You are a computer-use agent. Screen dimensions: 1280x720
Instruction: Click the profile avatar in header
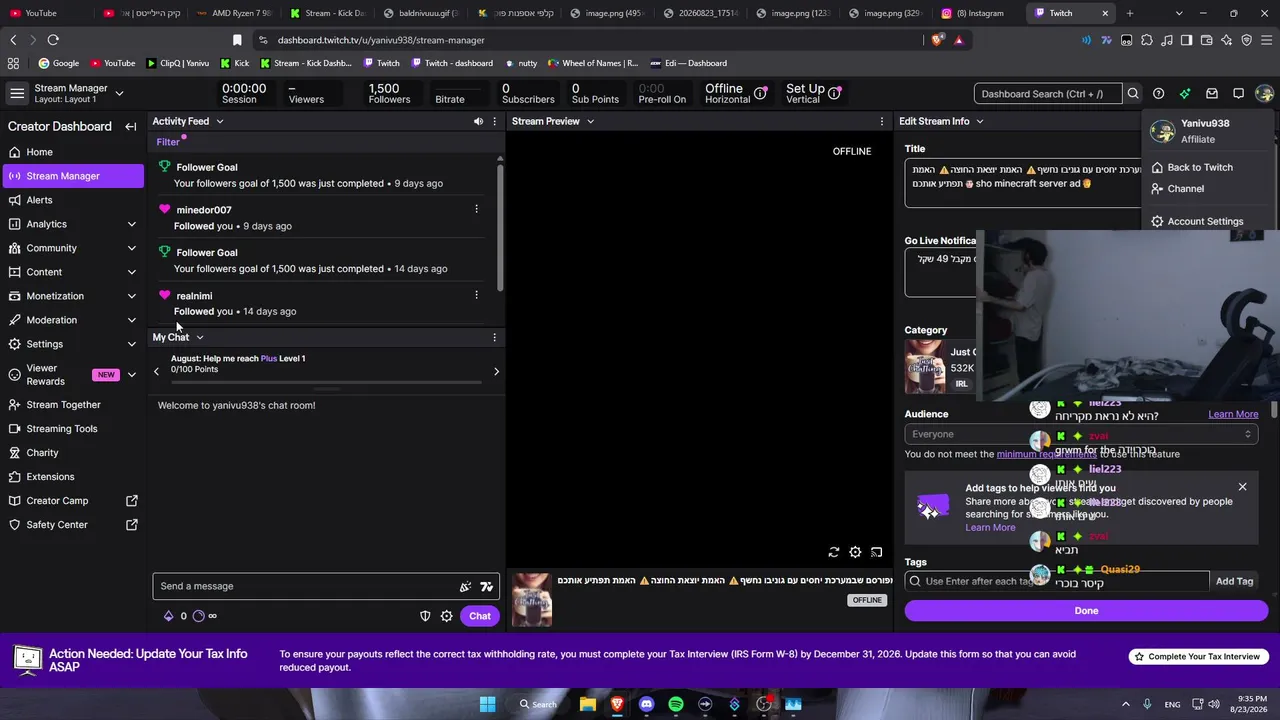tap(1264, 94)
